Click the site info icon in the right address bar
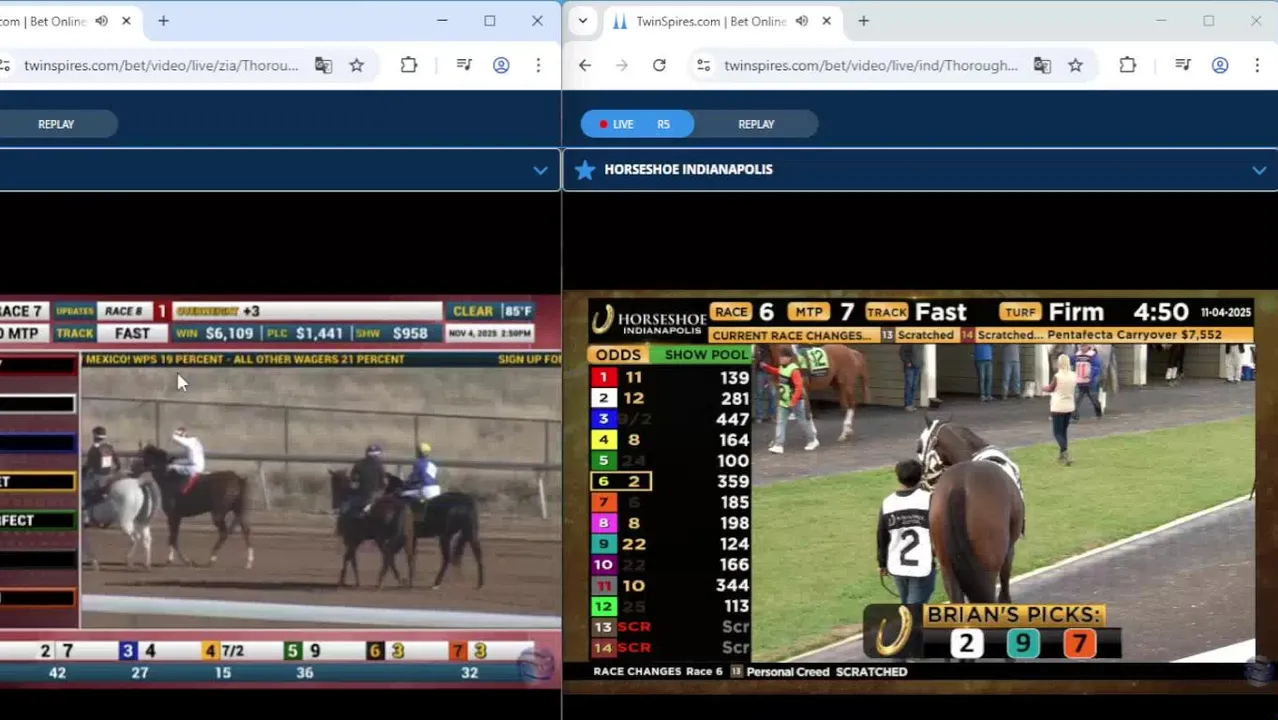The width and height of the screenshot is (1278, 720). pyautogui.click(x=704, y=65)
